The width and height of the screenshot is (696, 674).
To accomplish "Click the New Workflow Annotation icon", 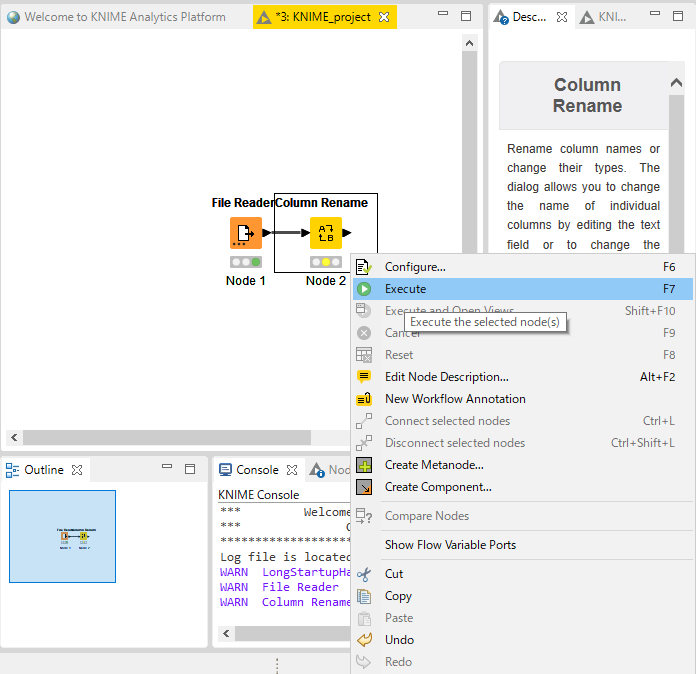I will coord(364,399).
